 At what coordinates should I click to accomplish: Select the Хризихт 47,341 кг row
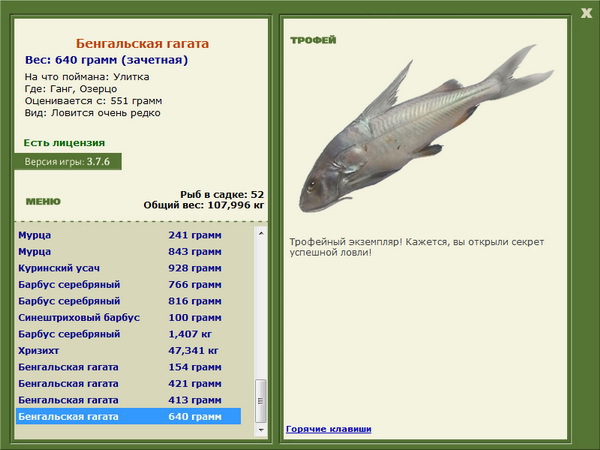pyautogui.click(x=129, y=350)
